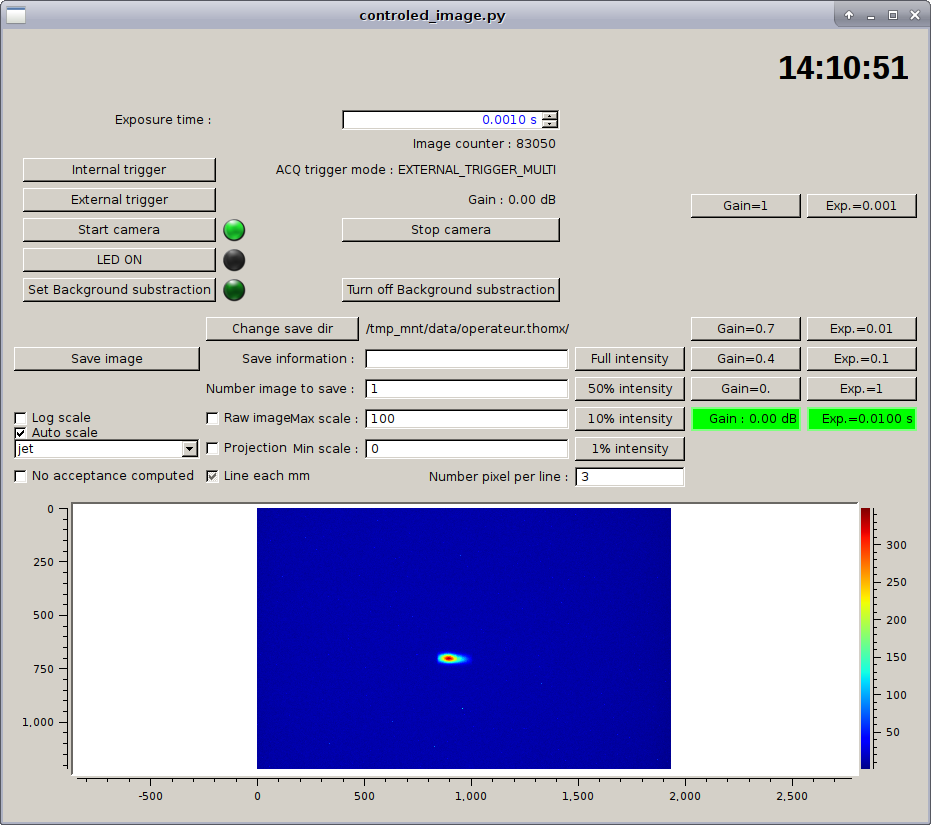Click the jet colorbar beside the image

click(x=865, y=638)
